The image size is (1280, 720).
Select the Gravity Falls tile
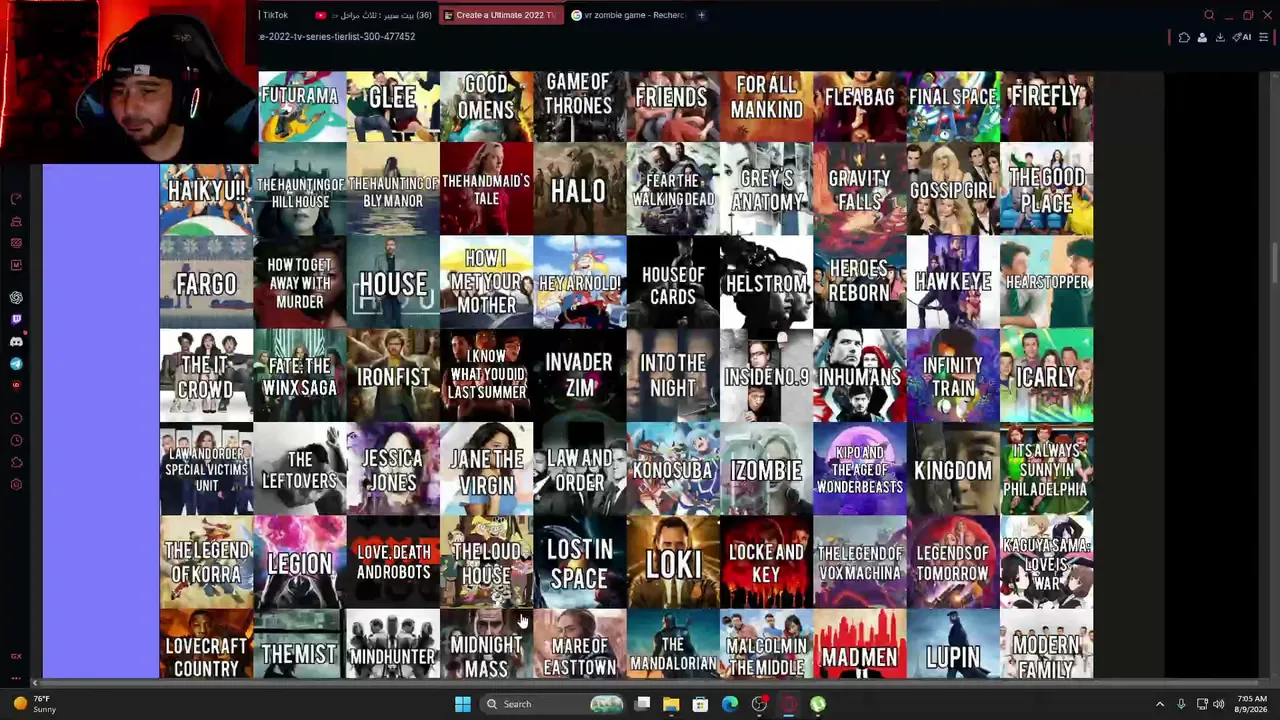pos(859,189)
